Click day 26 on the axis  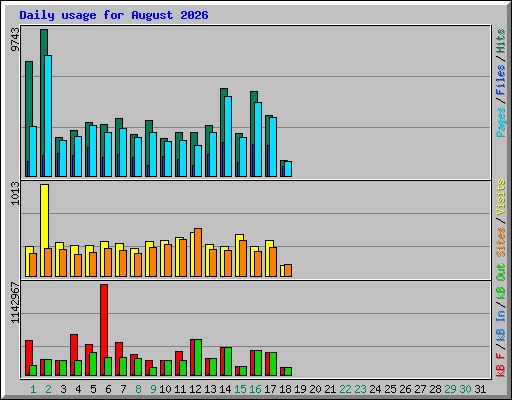point(405,389)
